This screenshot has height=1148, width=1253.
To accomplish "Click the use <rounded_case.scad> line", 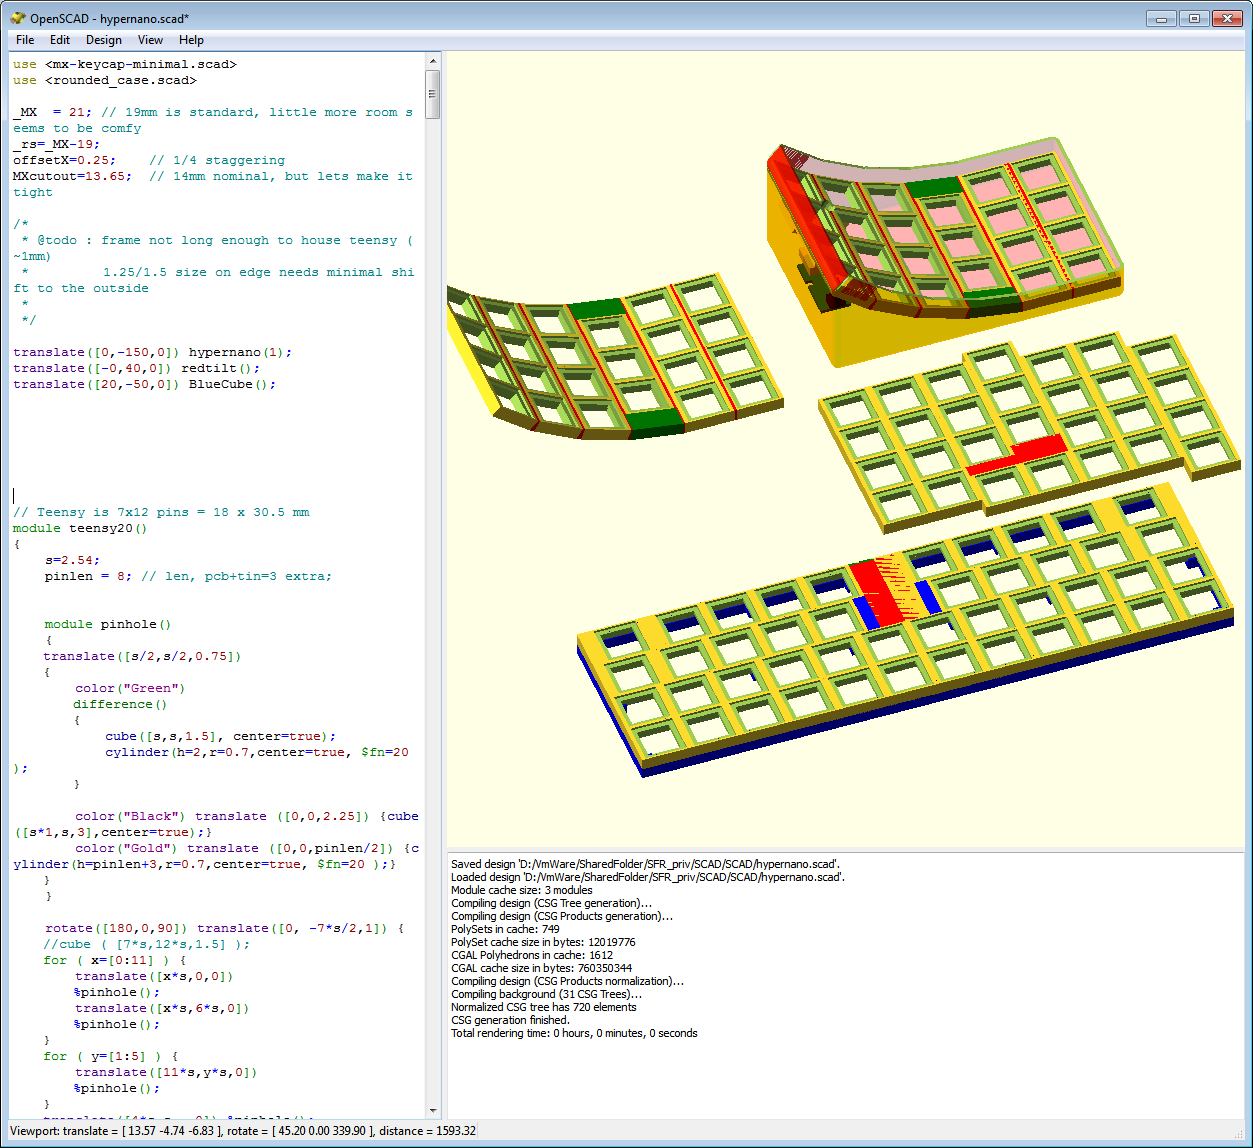I will (x=105, y=80).
